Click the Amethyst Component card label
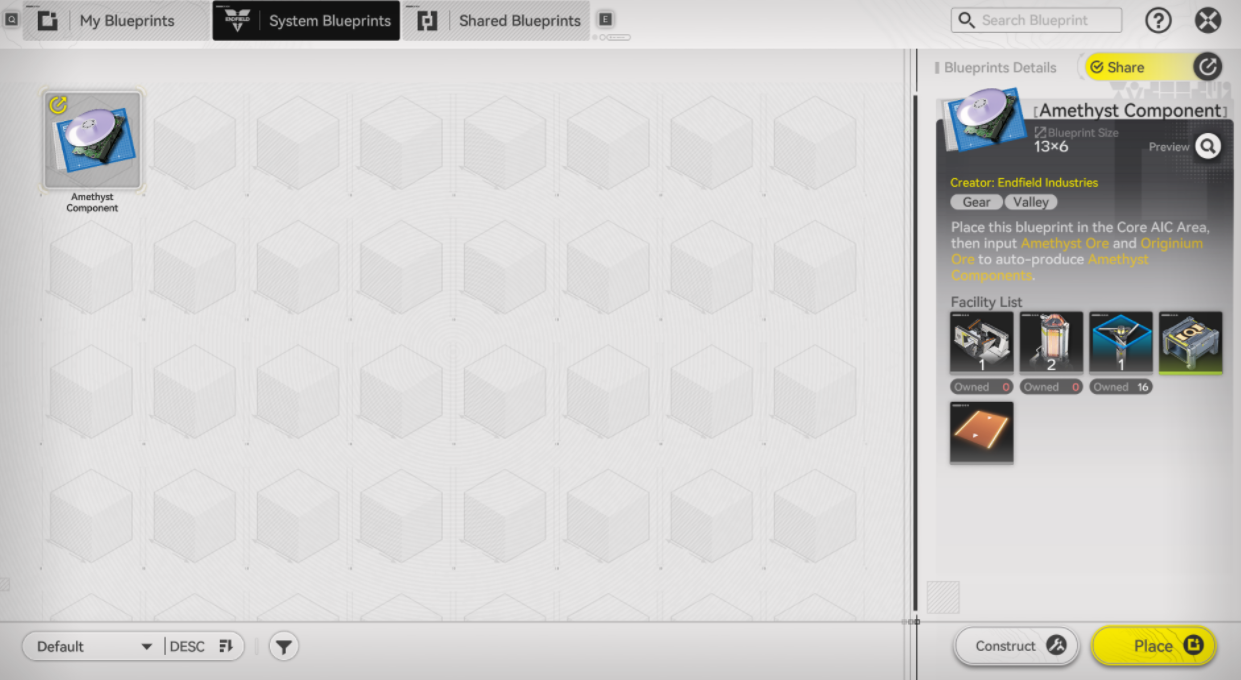Screen dimensions: 1241x680 tap(93, 203)
